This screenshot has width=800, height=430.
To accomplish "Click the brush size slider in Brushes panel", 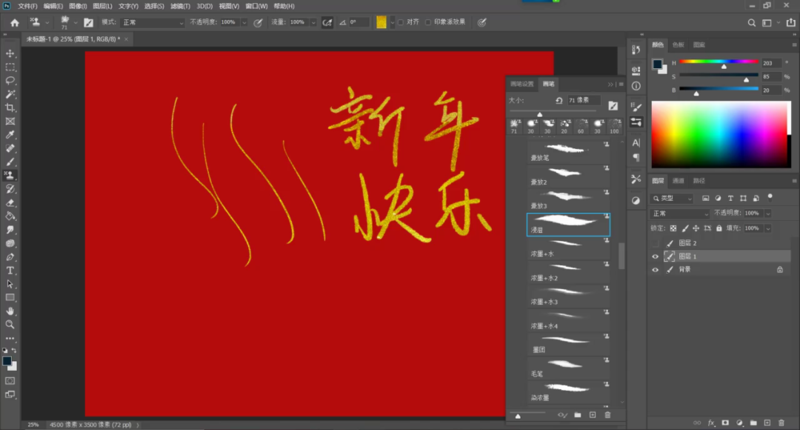I will point(553,111).
